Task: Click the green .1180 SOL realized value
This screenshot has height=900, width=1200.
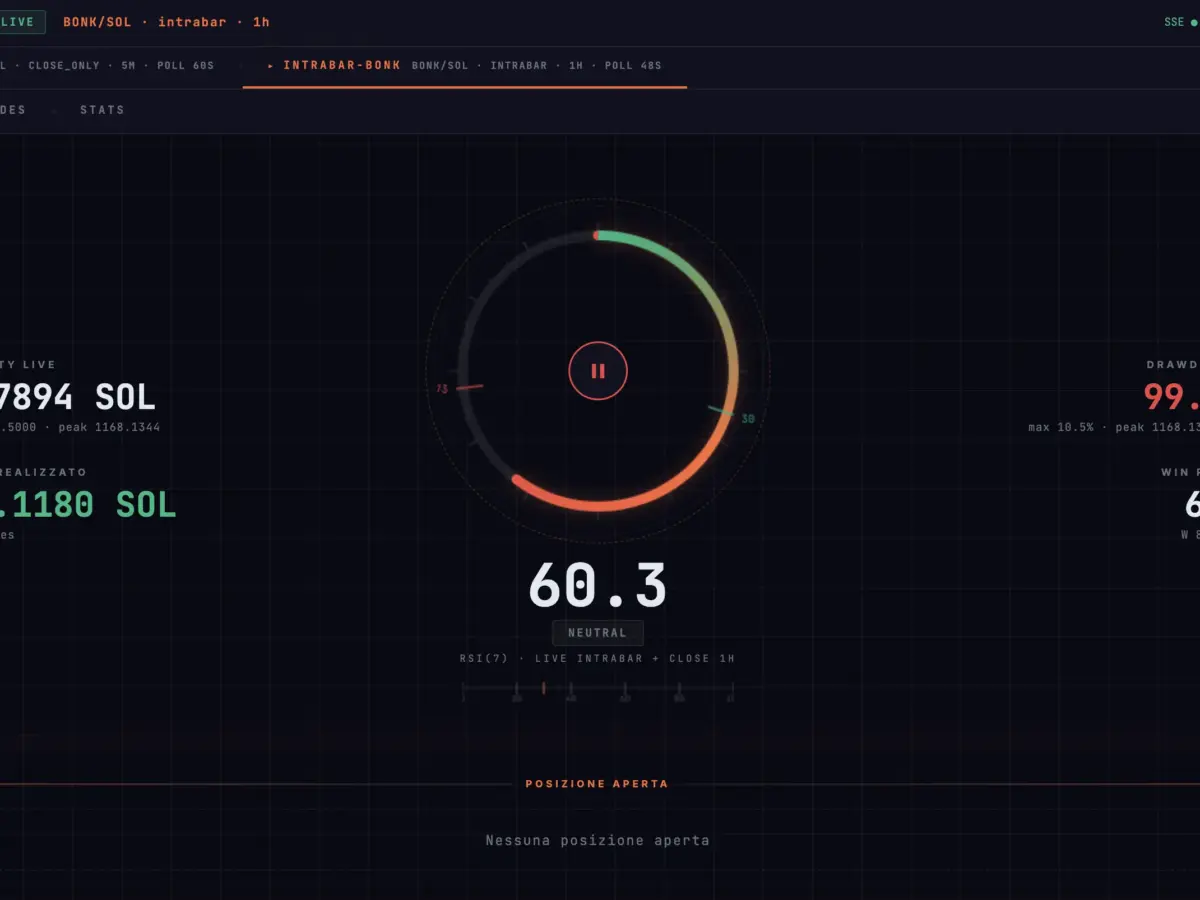Action: (88, 506)
